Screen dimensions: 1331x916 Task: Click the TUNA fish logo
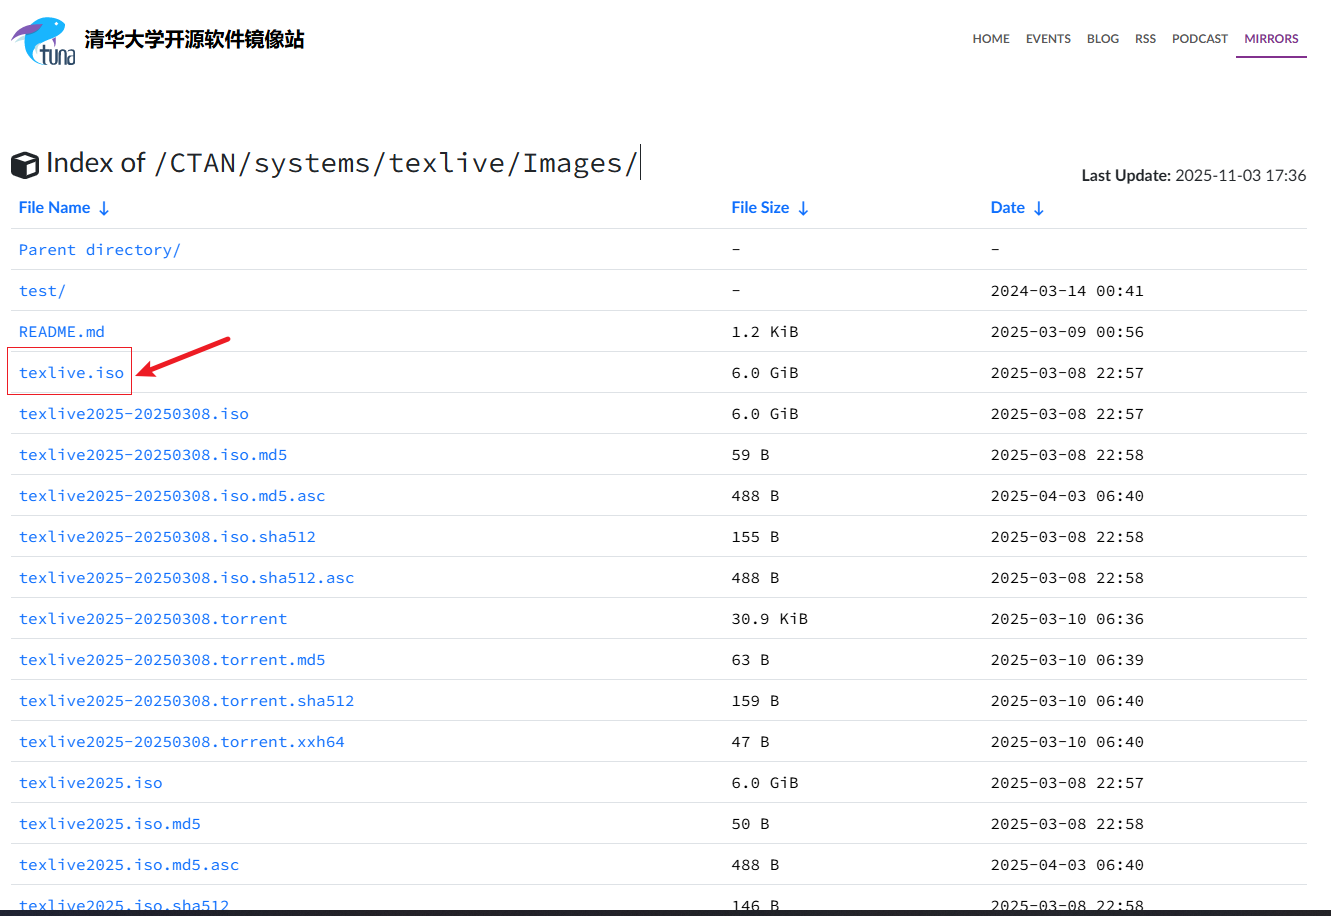coord(43,41)
